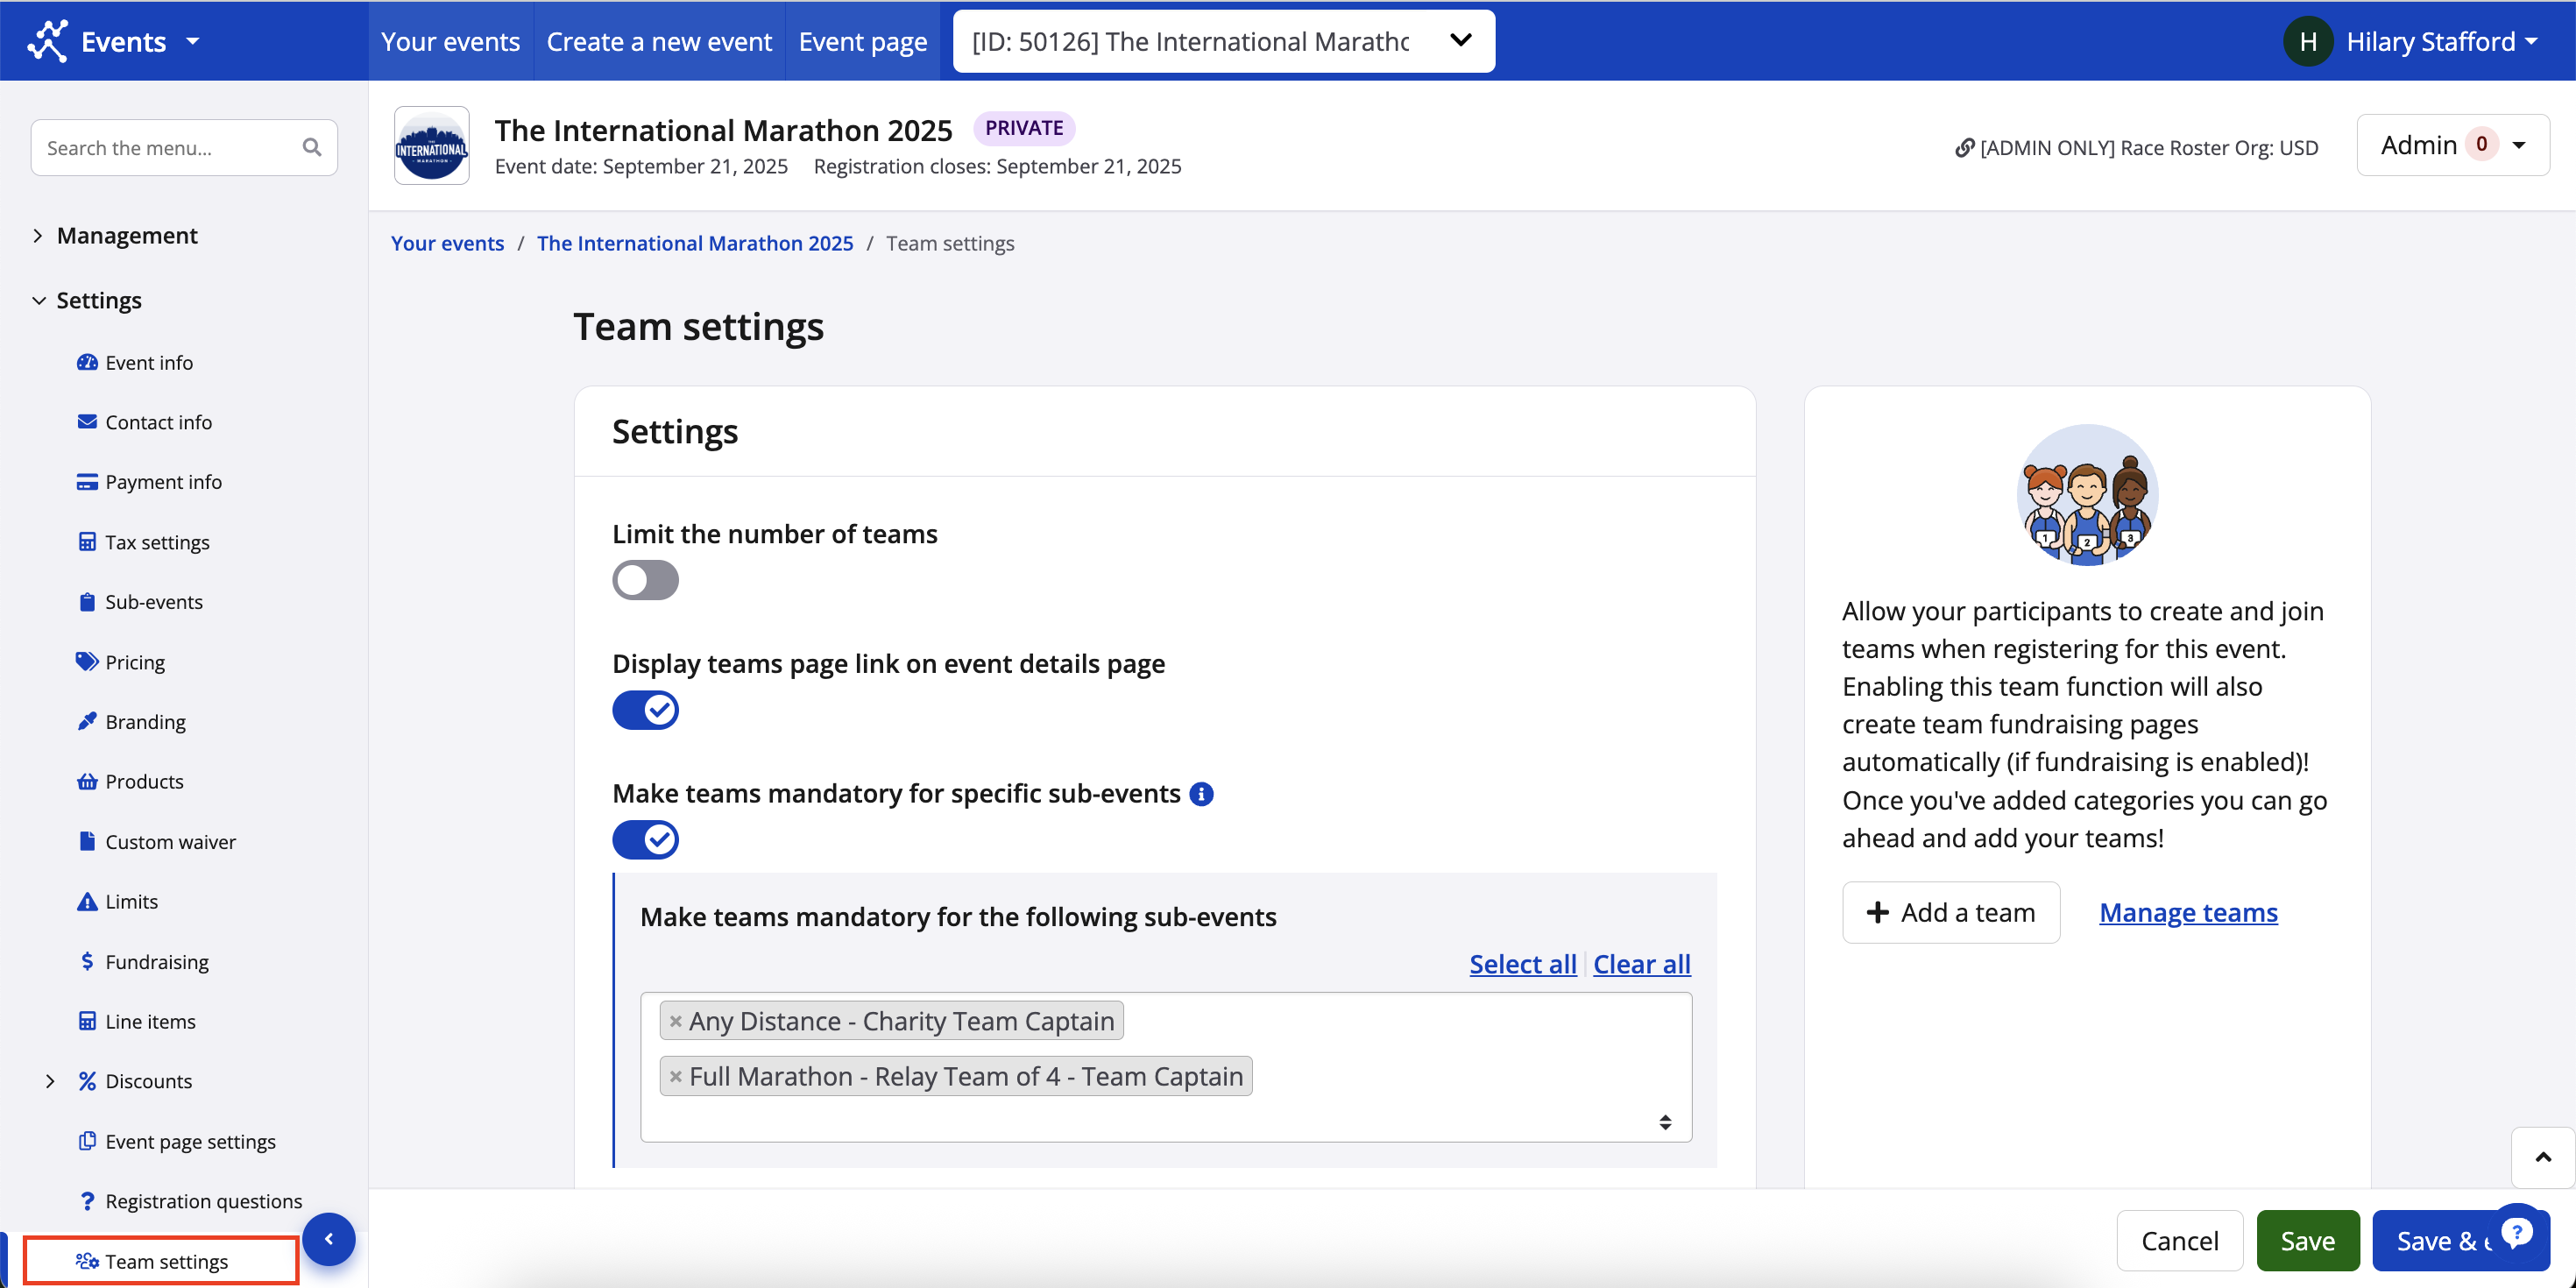
Task: Click the search magnifier icon in menu
Action: (312, 147)
